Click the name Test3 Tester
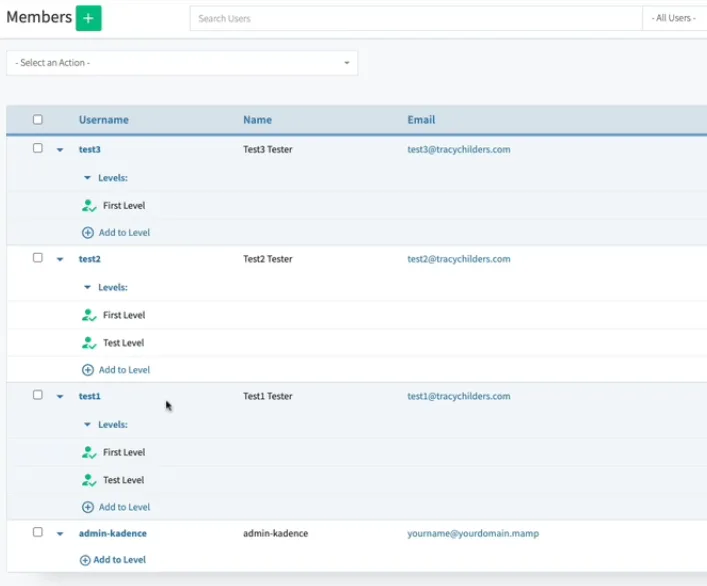 coord(268,149)
